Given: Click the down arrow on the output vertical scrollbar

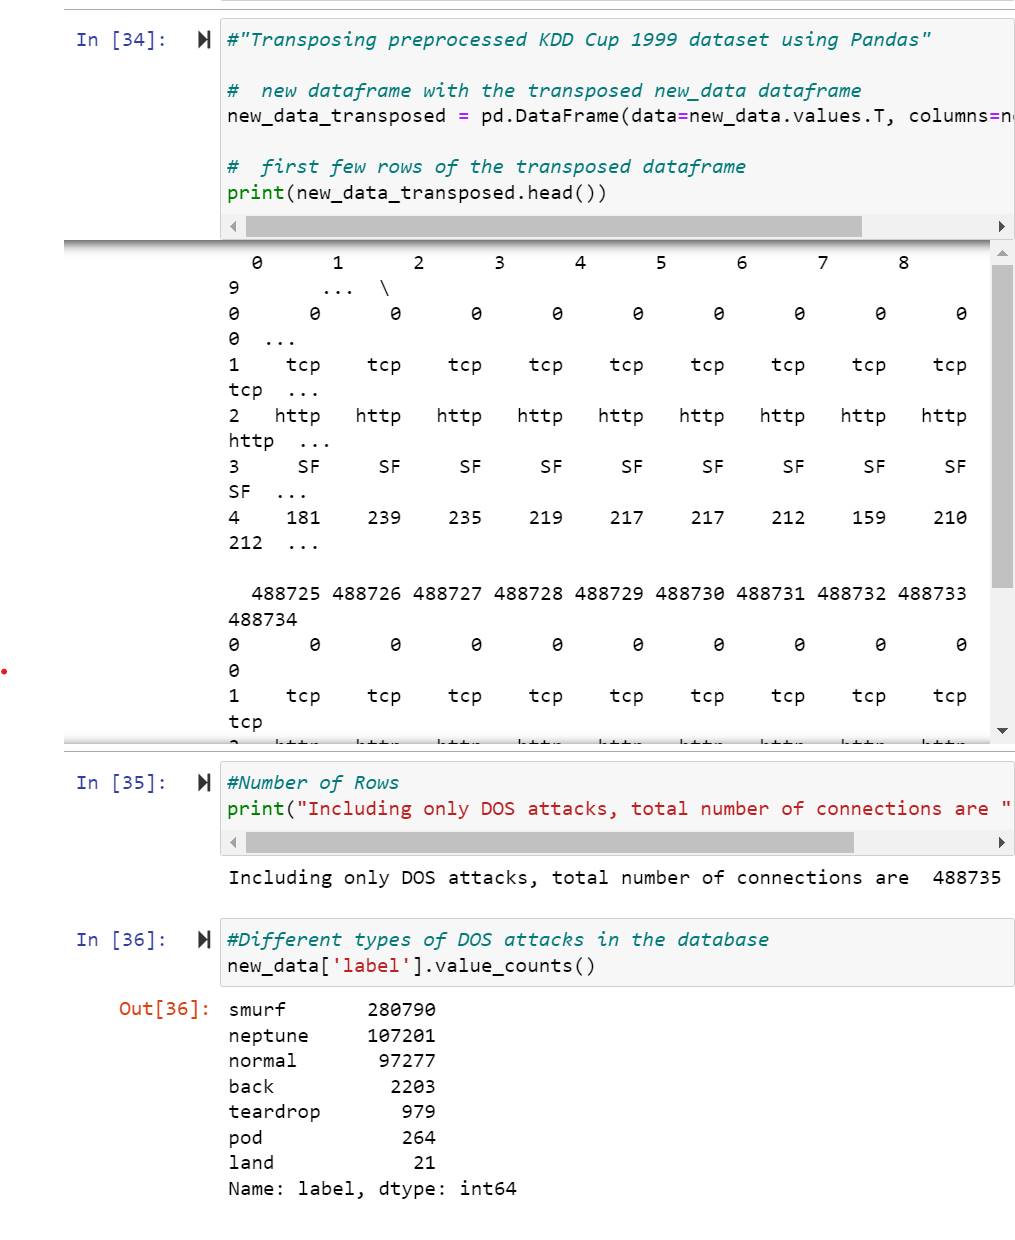Looking at the screenshot, I should [1003, 733].
